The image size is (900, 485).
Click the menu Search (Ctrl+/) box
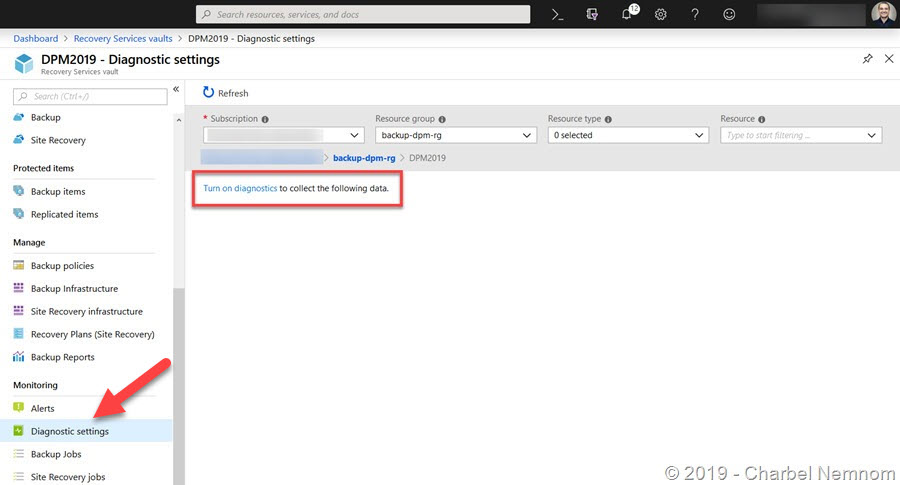click(x=90, y=96)
